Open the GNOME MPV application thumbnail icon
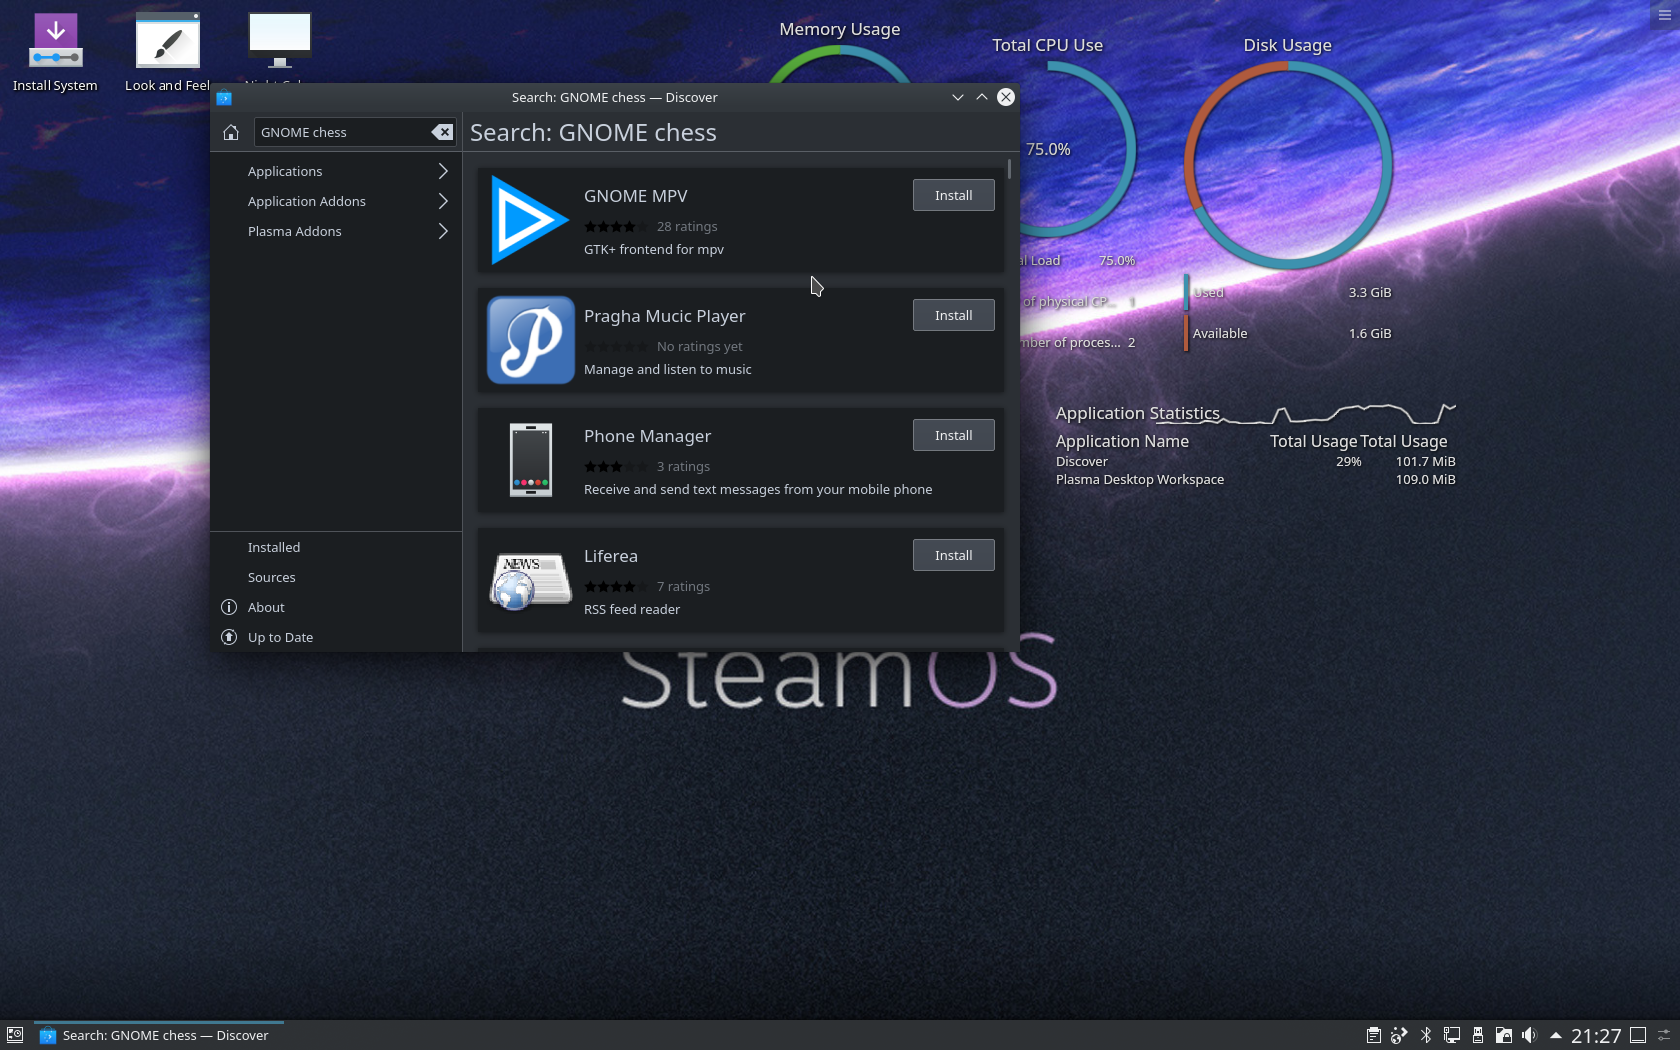This screenshot has height=1050, width=1680. click(528, 220)
